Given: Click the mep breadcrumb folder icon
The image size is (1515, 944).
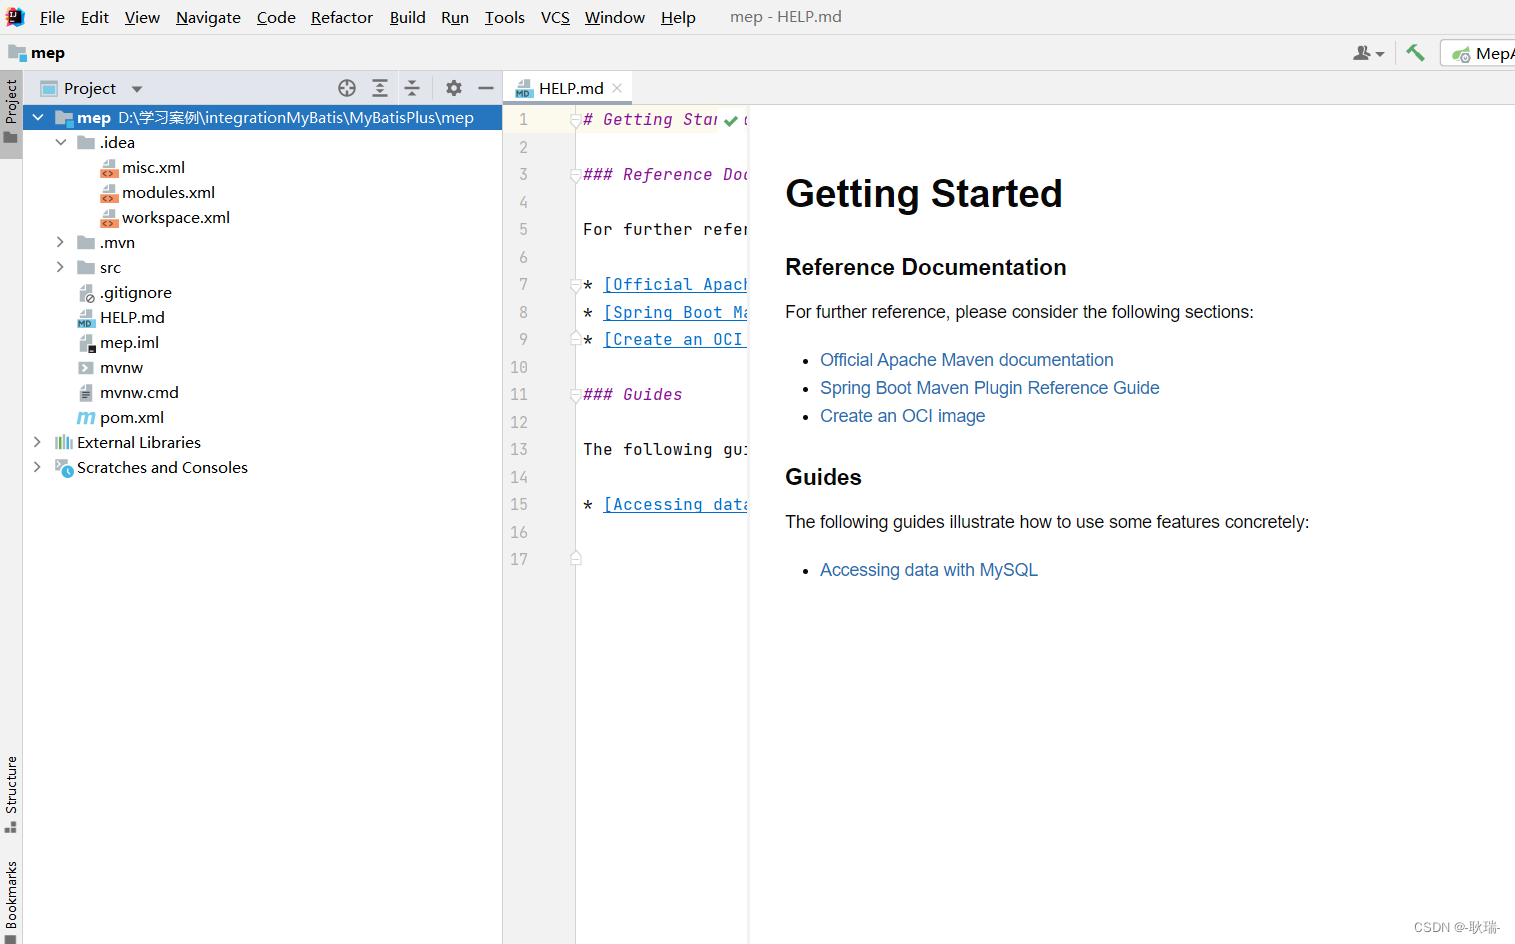Looking at the screenshot, I should pos(17,53).
